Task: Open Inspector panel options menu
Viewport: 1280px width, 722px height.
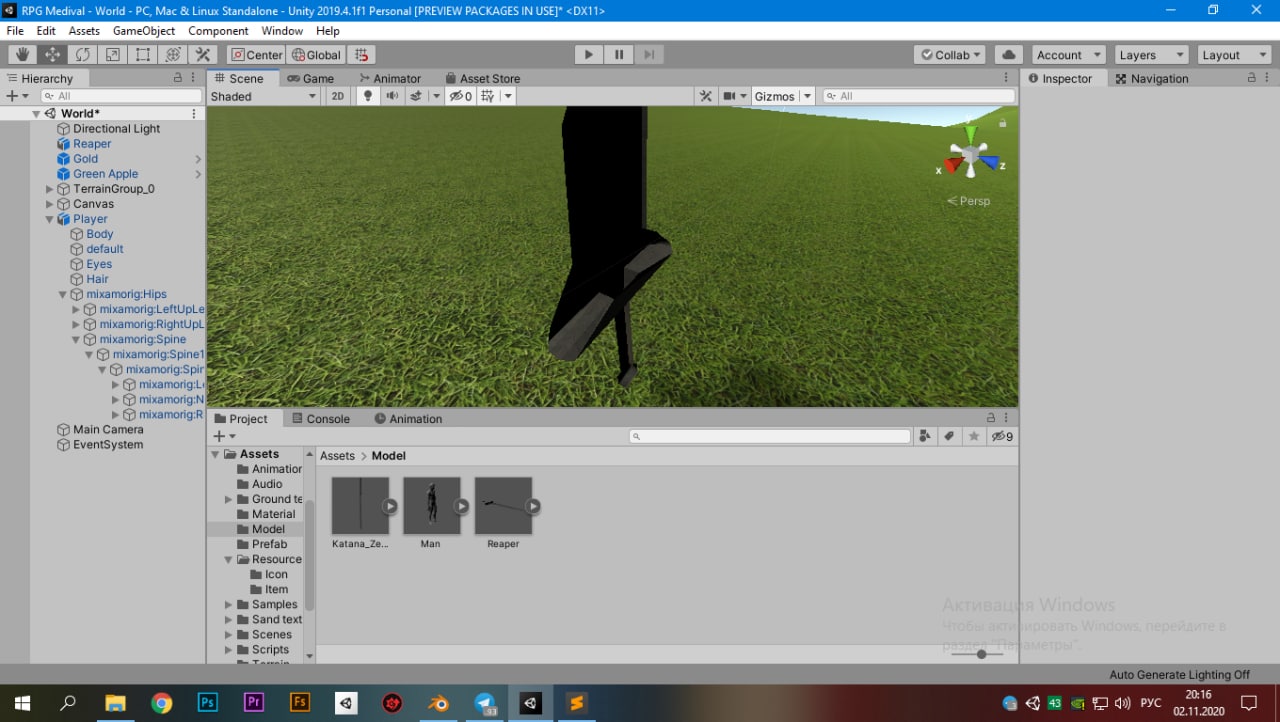Action: click(x=1267, y=78)
